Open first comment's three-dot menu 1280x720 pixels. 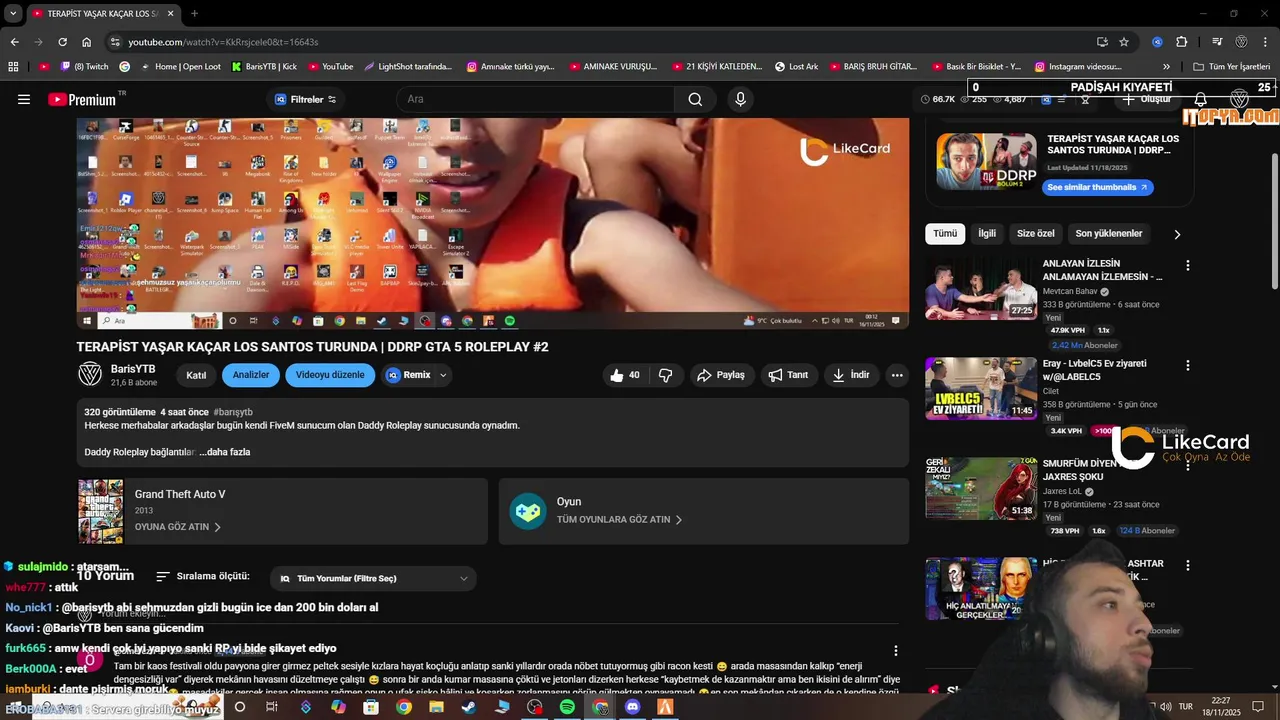click(x=896, y=650)
